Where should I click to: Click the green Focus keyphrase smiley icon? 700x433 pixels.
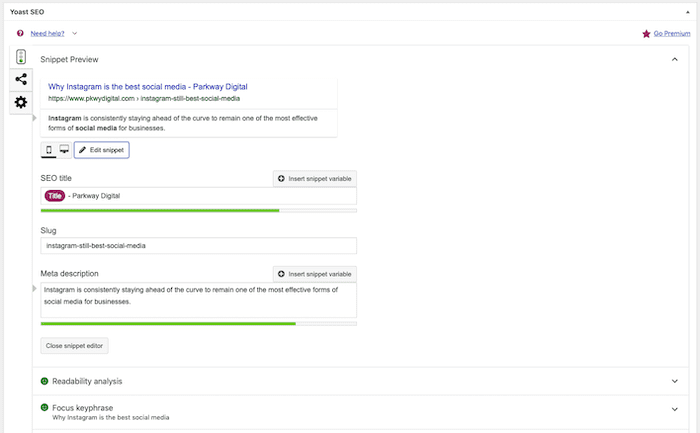pos(44,407)
